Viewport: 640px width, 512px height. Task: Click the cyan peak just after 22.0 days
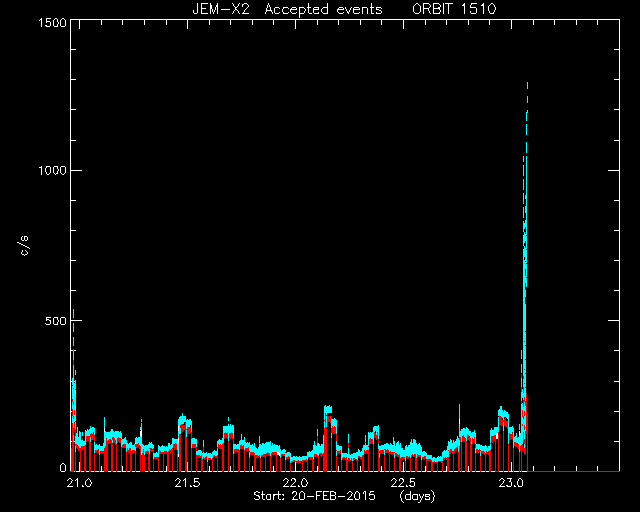328,409
